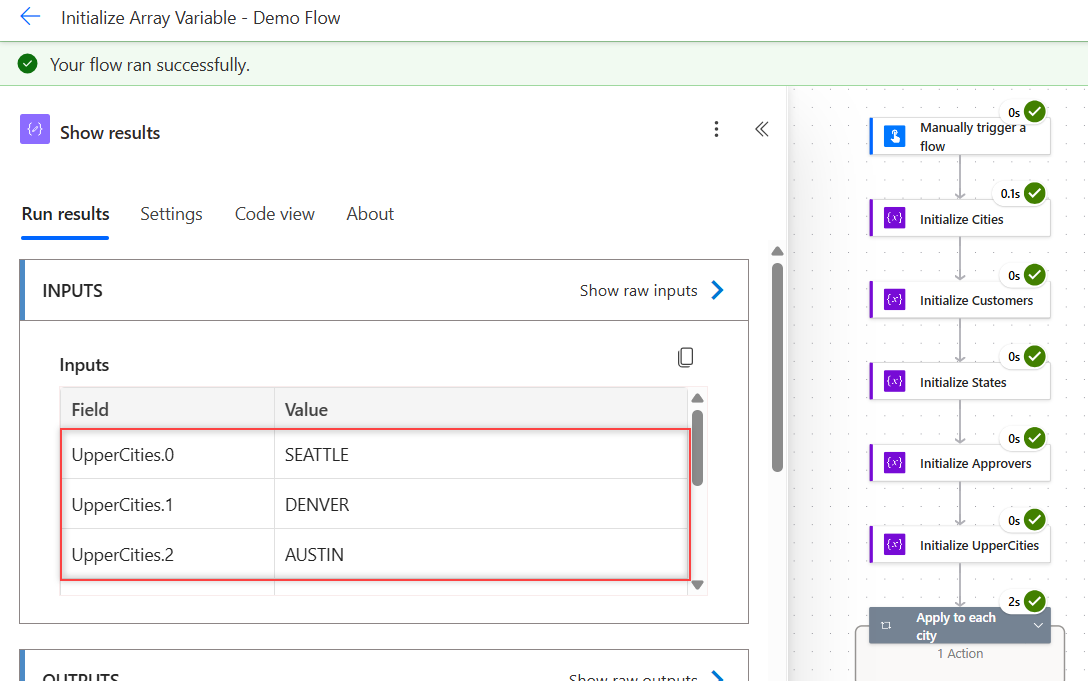Collapse the Show results panel with the double chevron
Image resolution: width=1088 pixels, height=681 pixels.
(x=762, y=129)
